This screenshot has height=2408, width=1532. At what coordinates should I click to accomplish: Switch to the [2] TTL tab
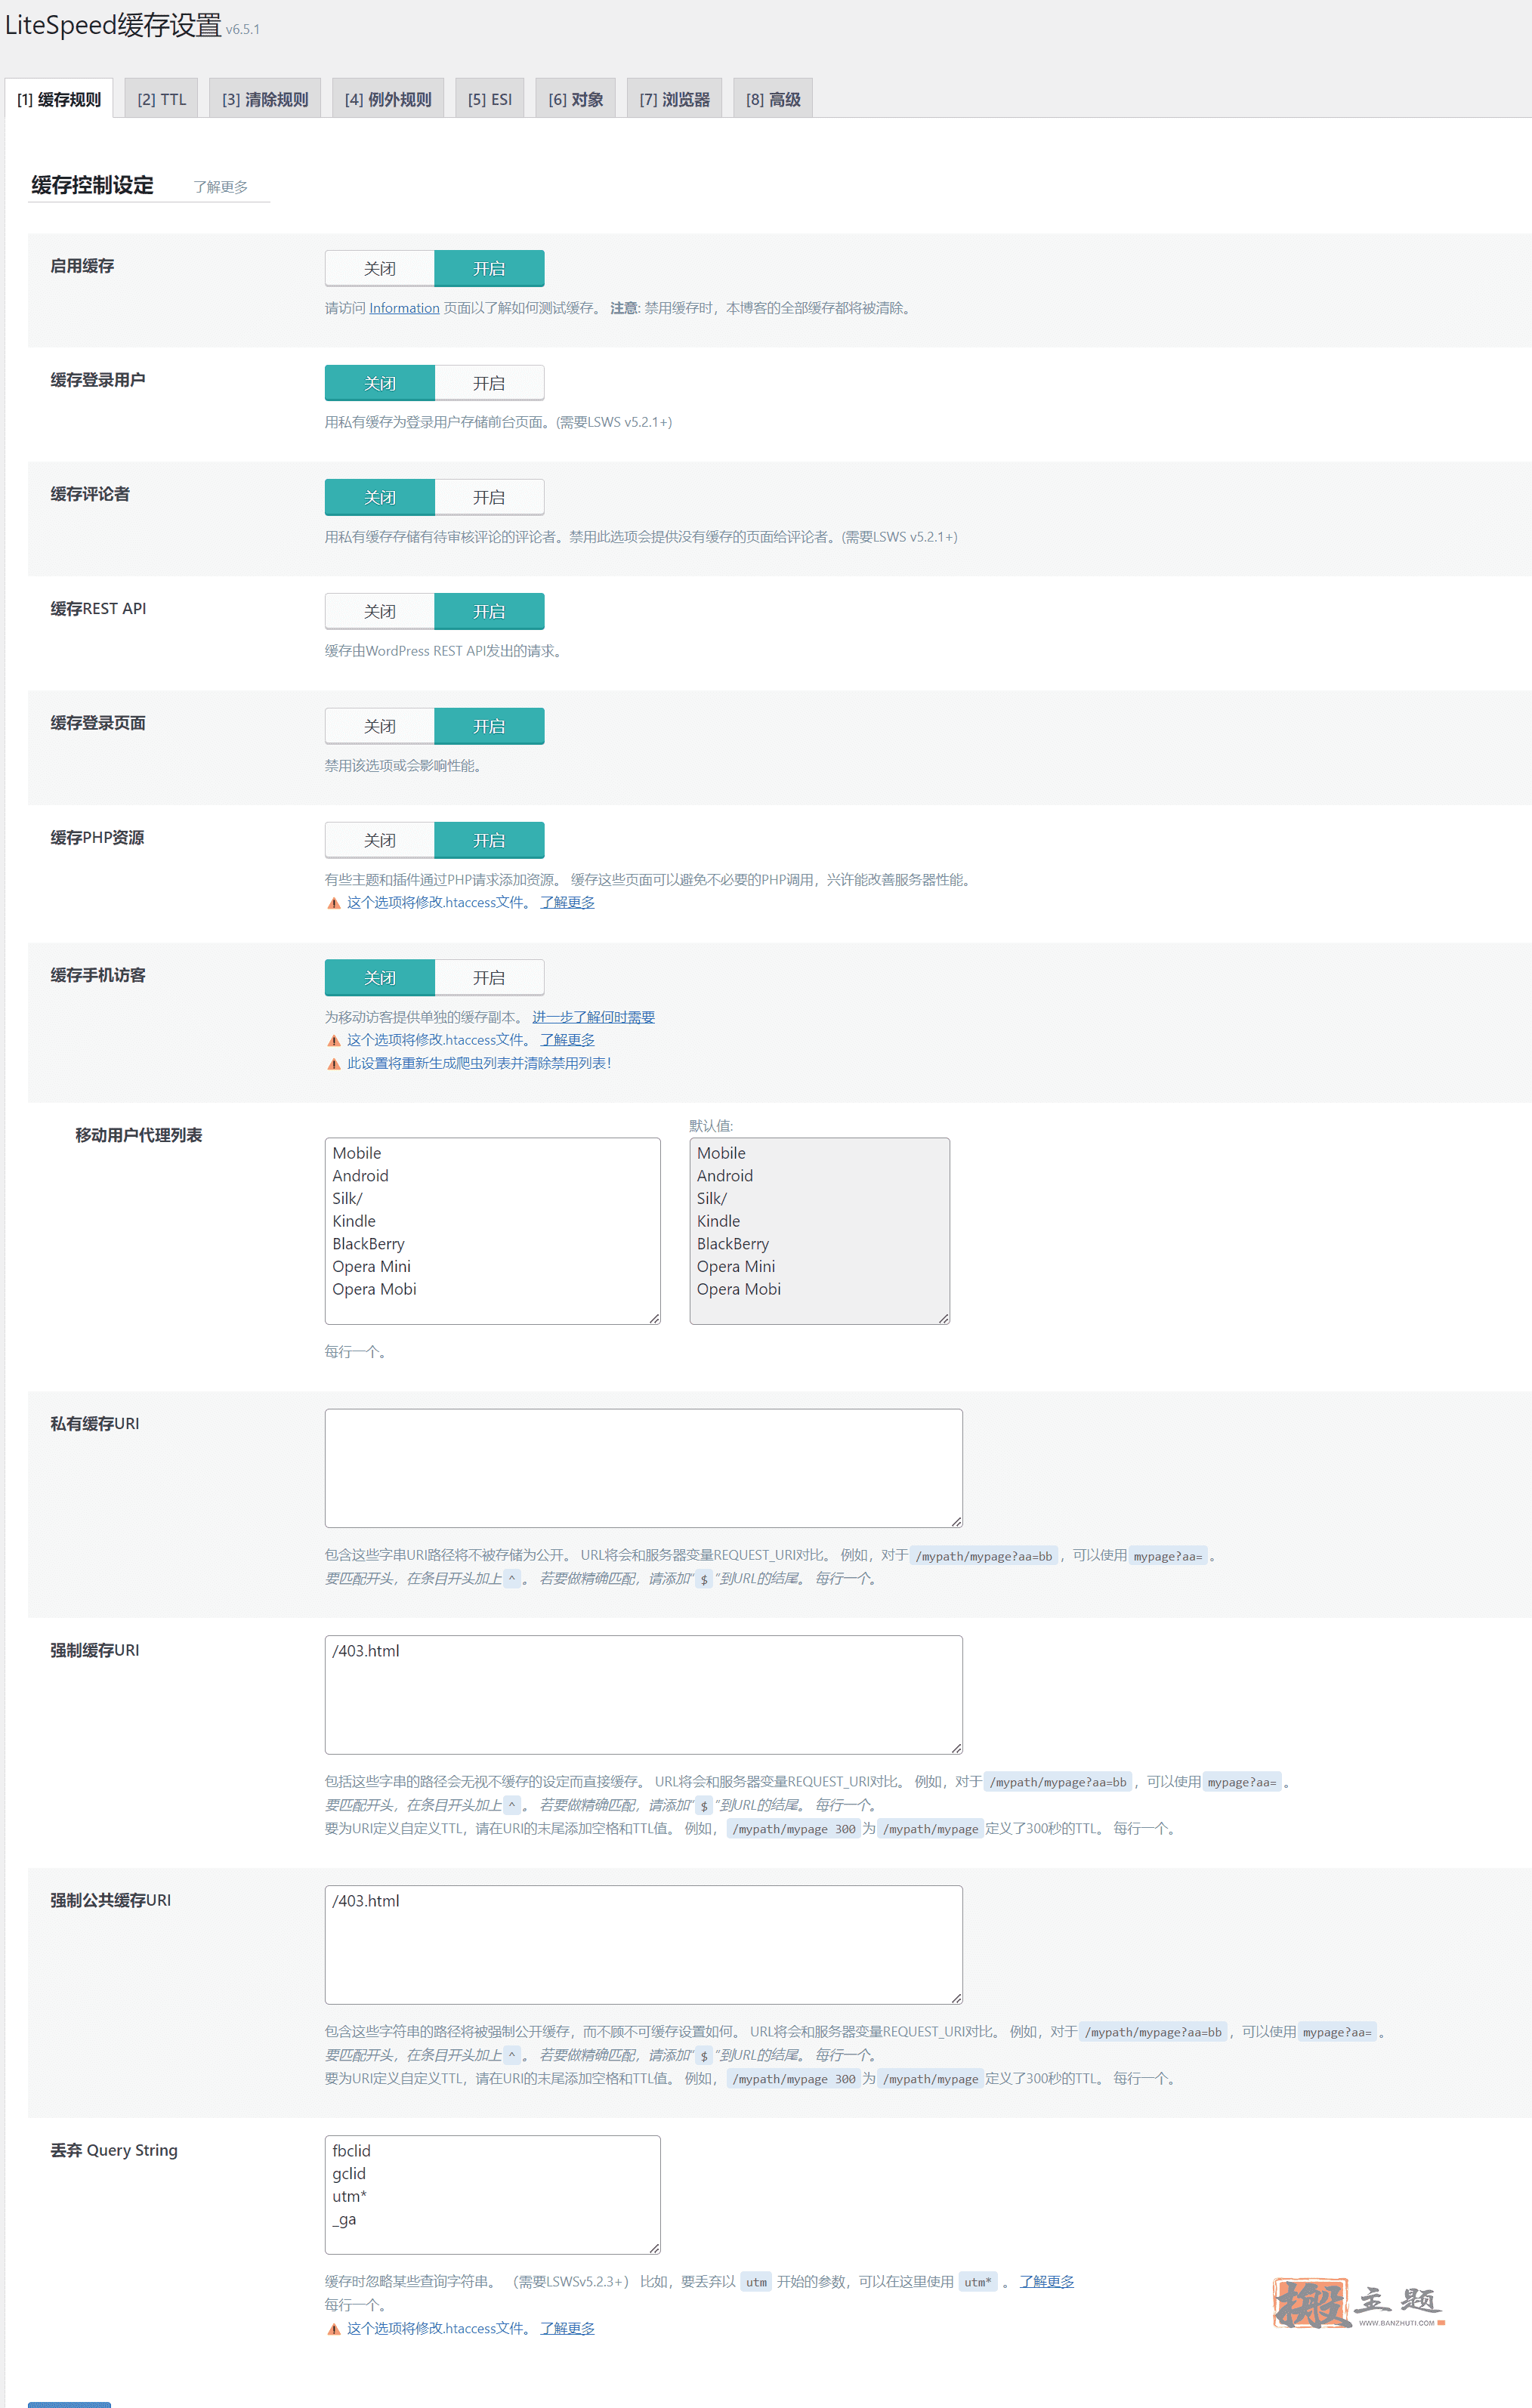[161, 99]
